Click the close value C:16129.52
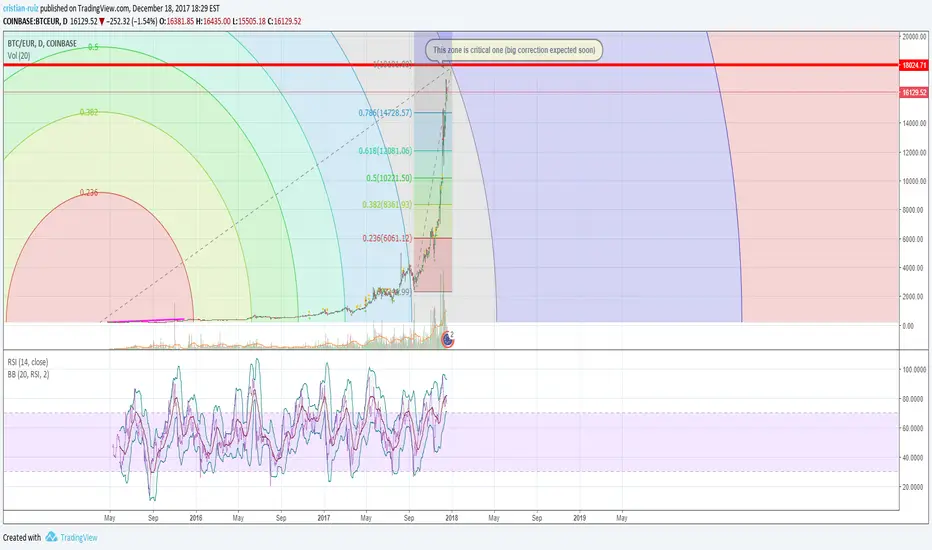This screenshot has width=932, height=550. coord(284,21)
